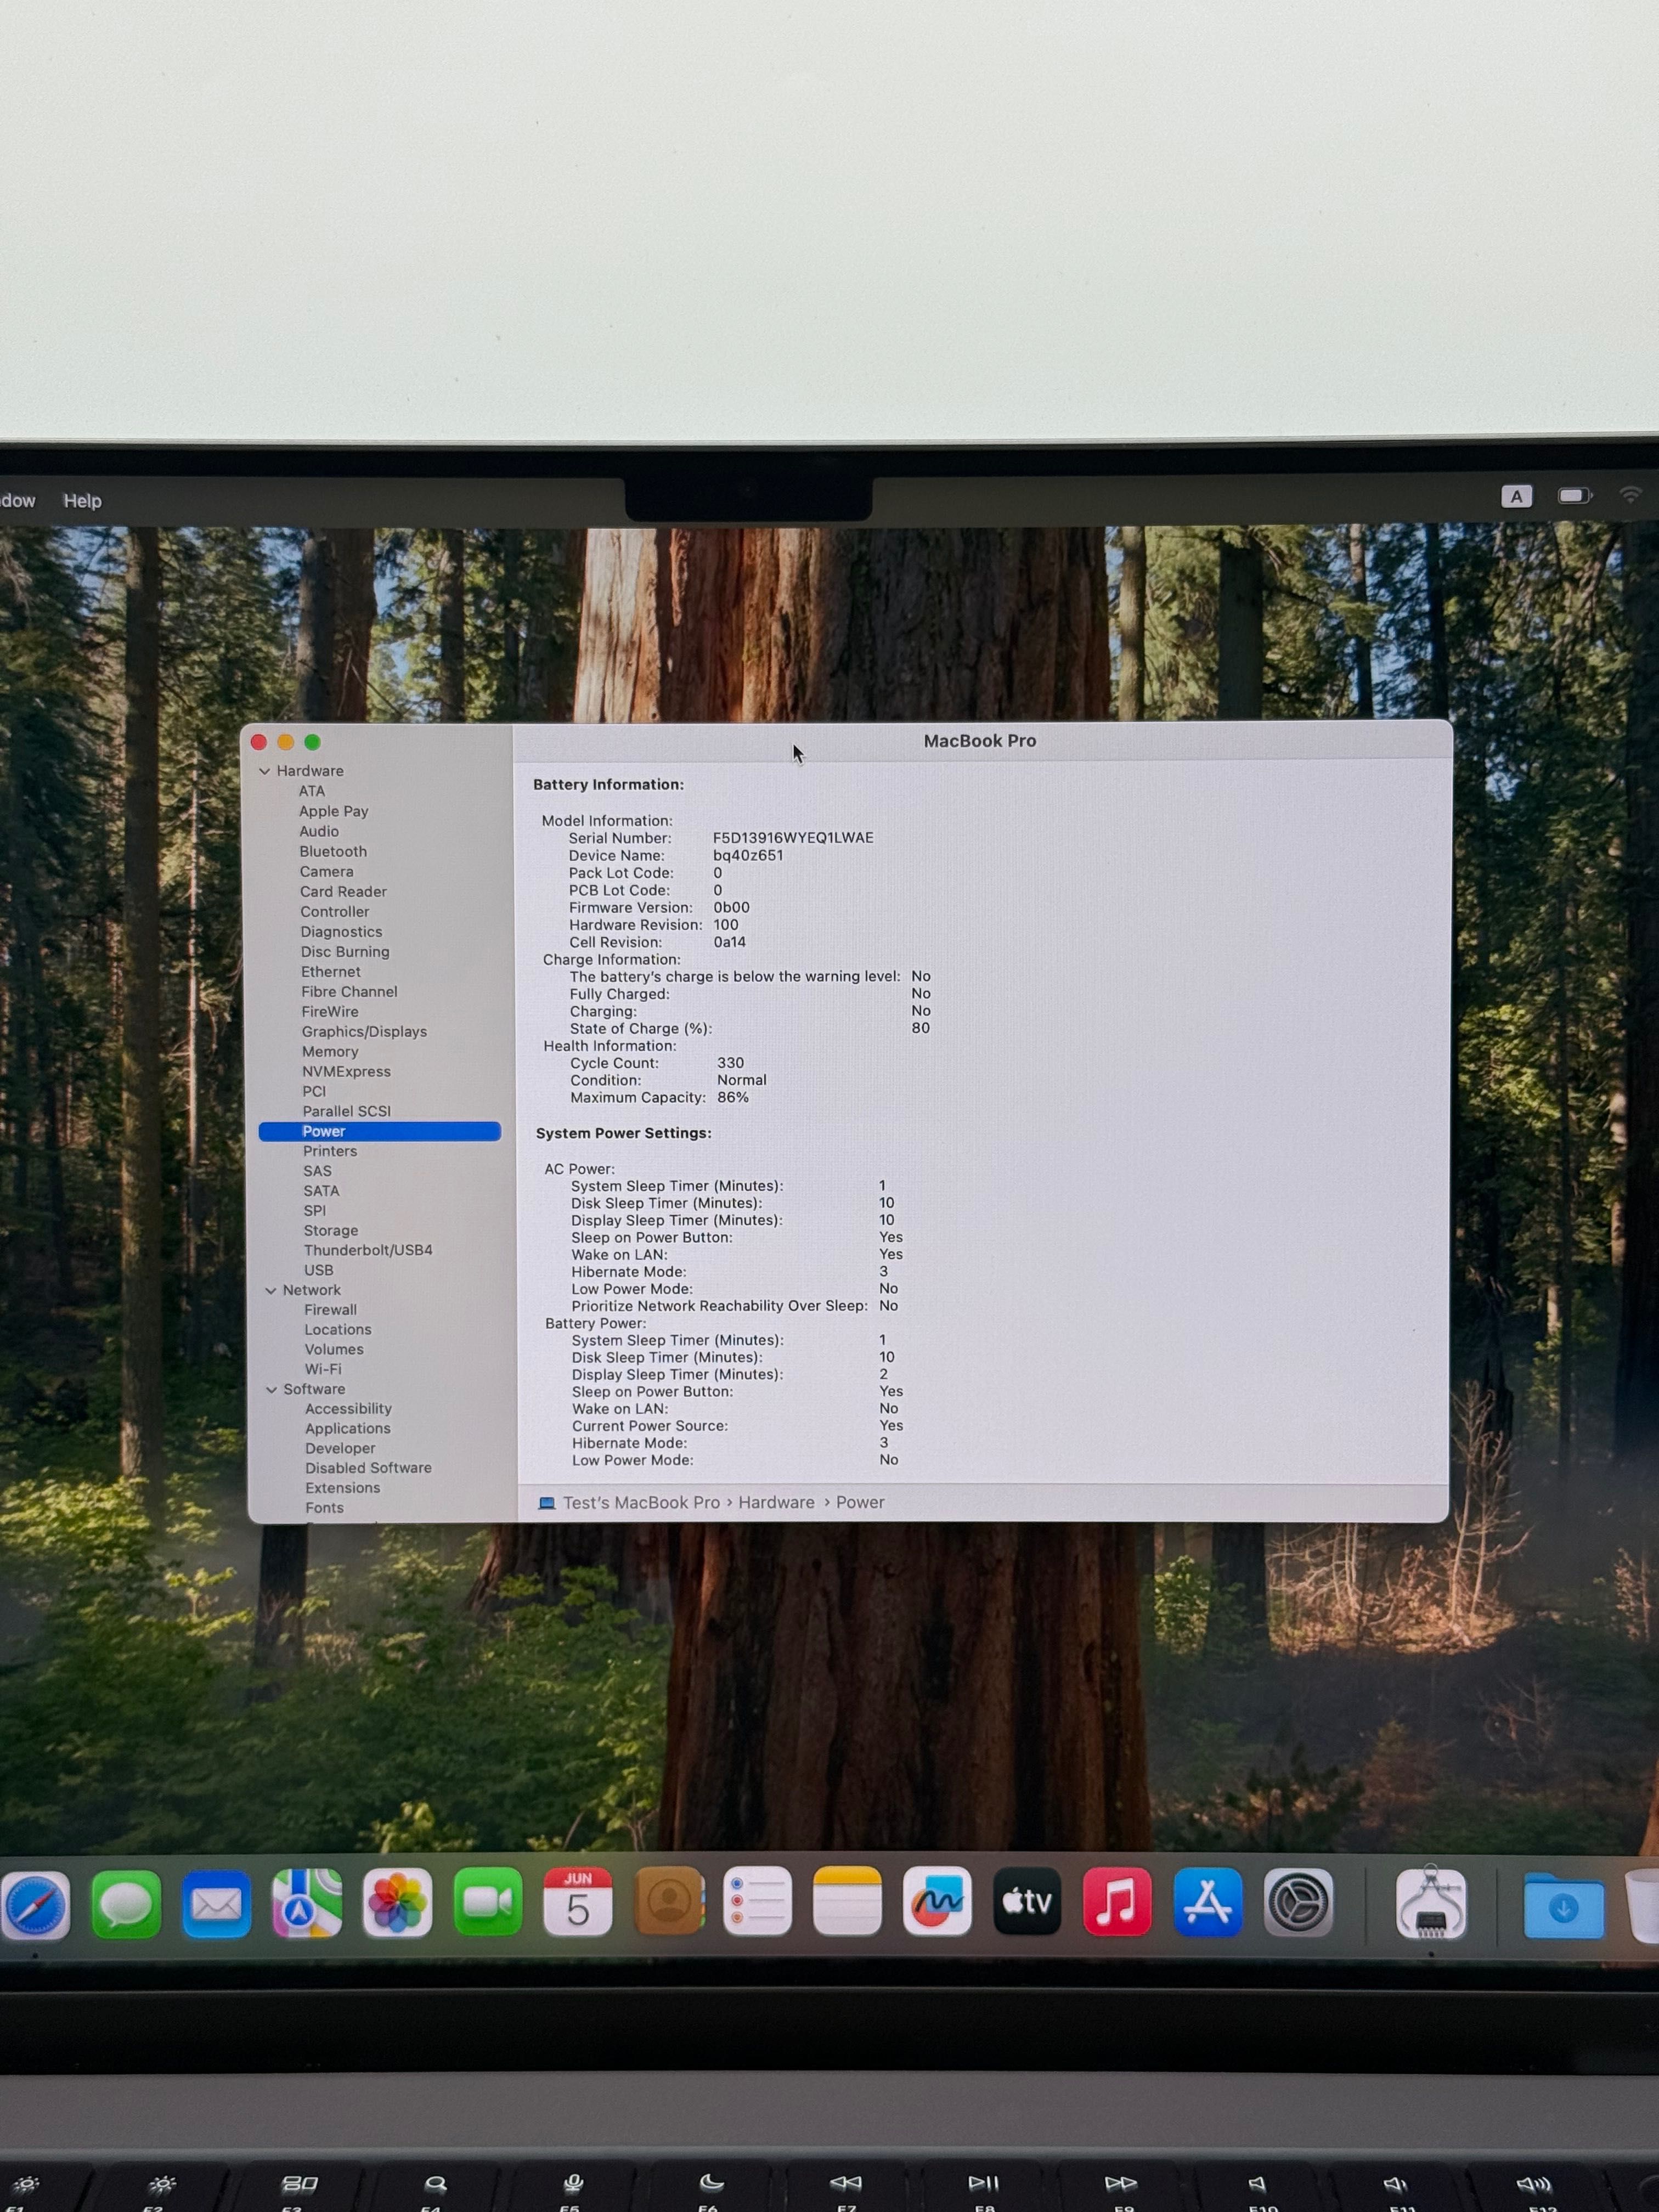Select Disc Burning in sidebar
The image size is (1659, 2212).
tap(345, 951)
